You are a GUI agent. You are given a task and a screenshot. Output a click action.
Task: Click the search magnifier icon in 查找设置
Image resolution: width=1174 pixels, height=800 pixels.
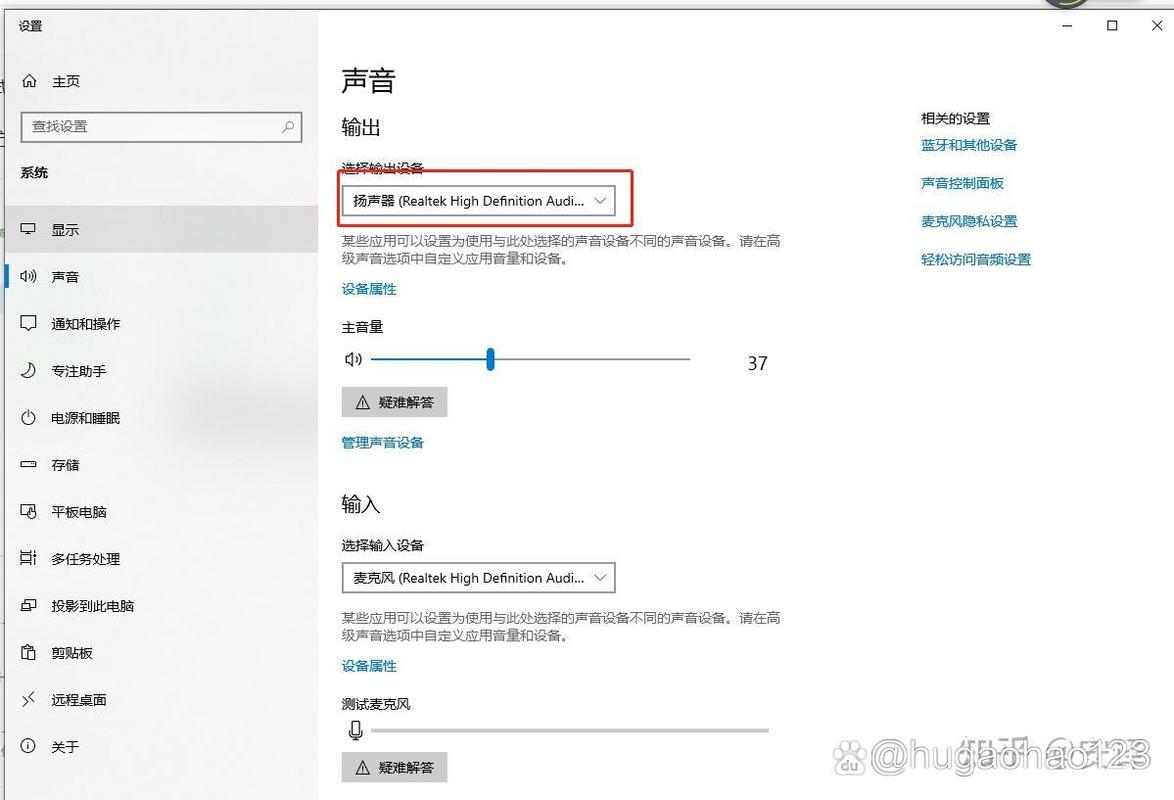coord(288,127)
